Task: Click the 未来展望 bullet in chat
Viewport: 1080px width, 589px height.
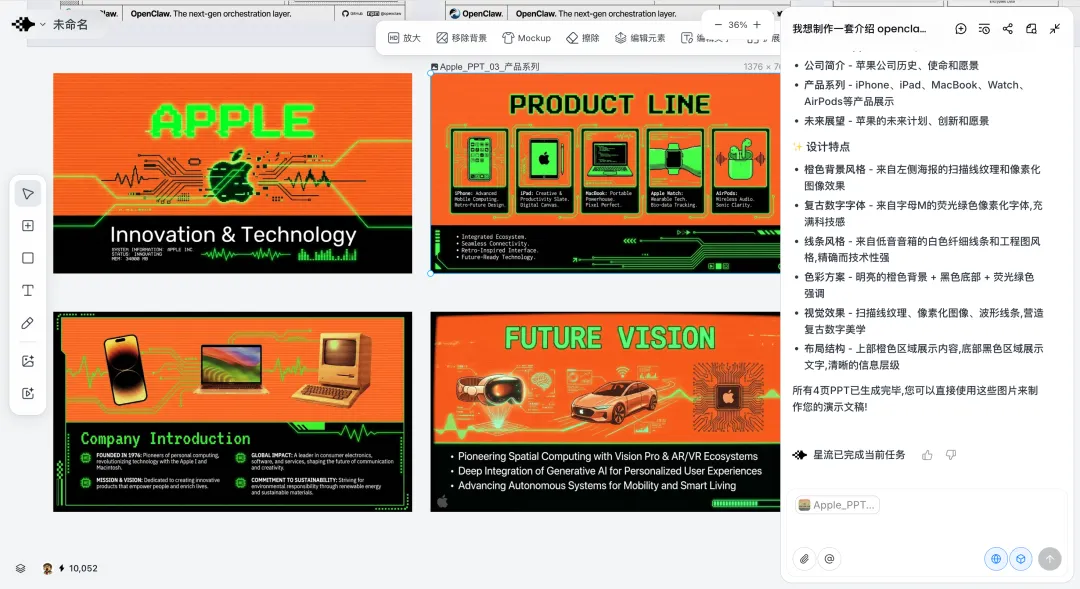Action: coord(896,121)
